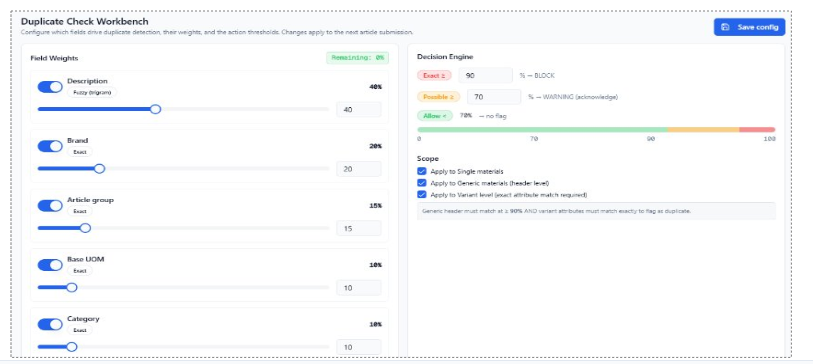Uncheck Apply to Single materials

(x=422, y=171)
